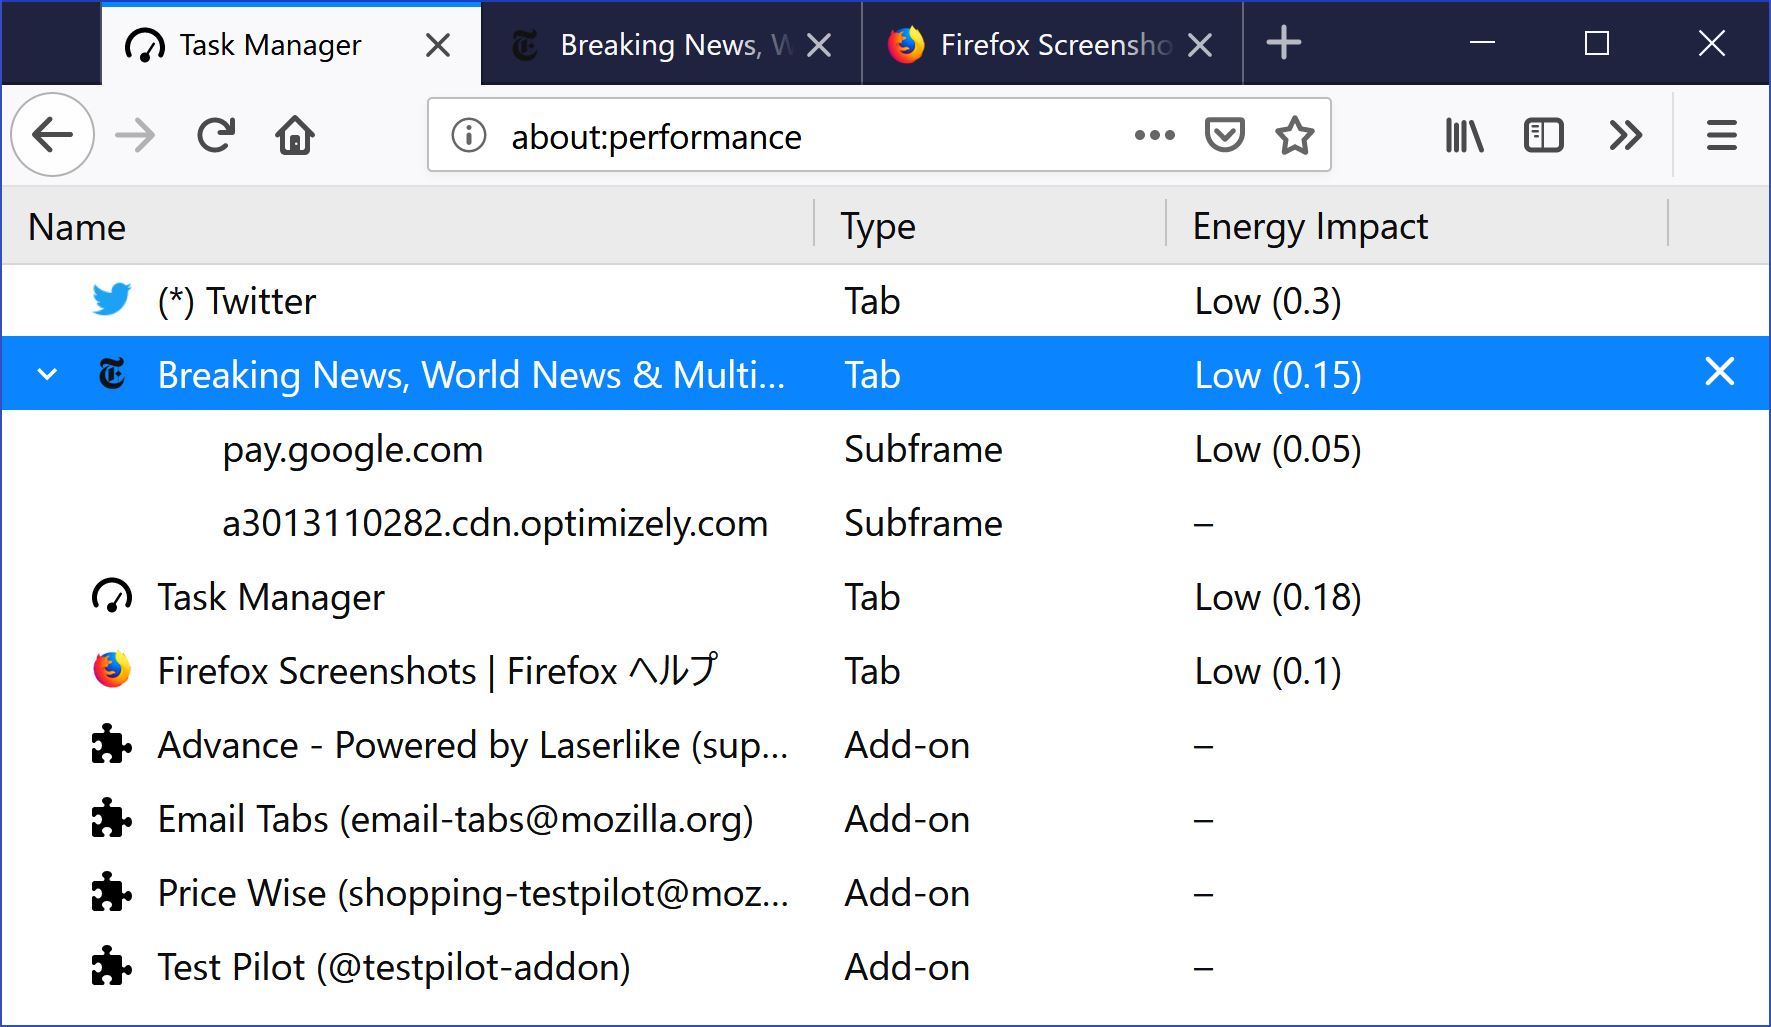Click the Twitter bird icon
Screen dimensions: 1771x1027
coord(111,299)
